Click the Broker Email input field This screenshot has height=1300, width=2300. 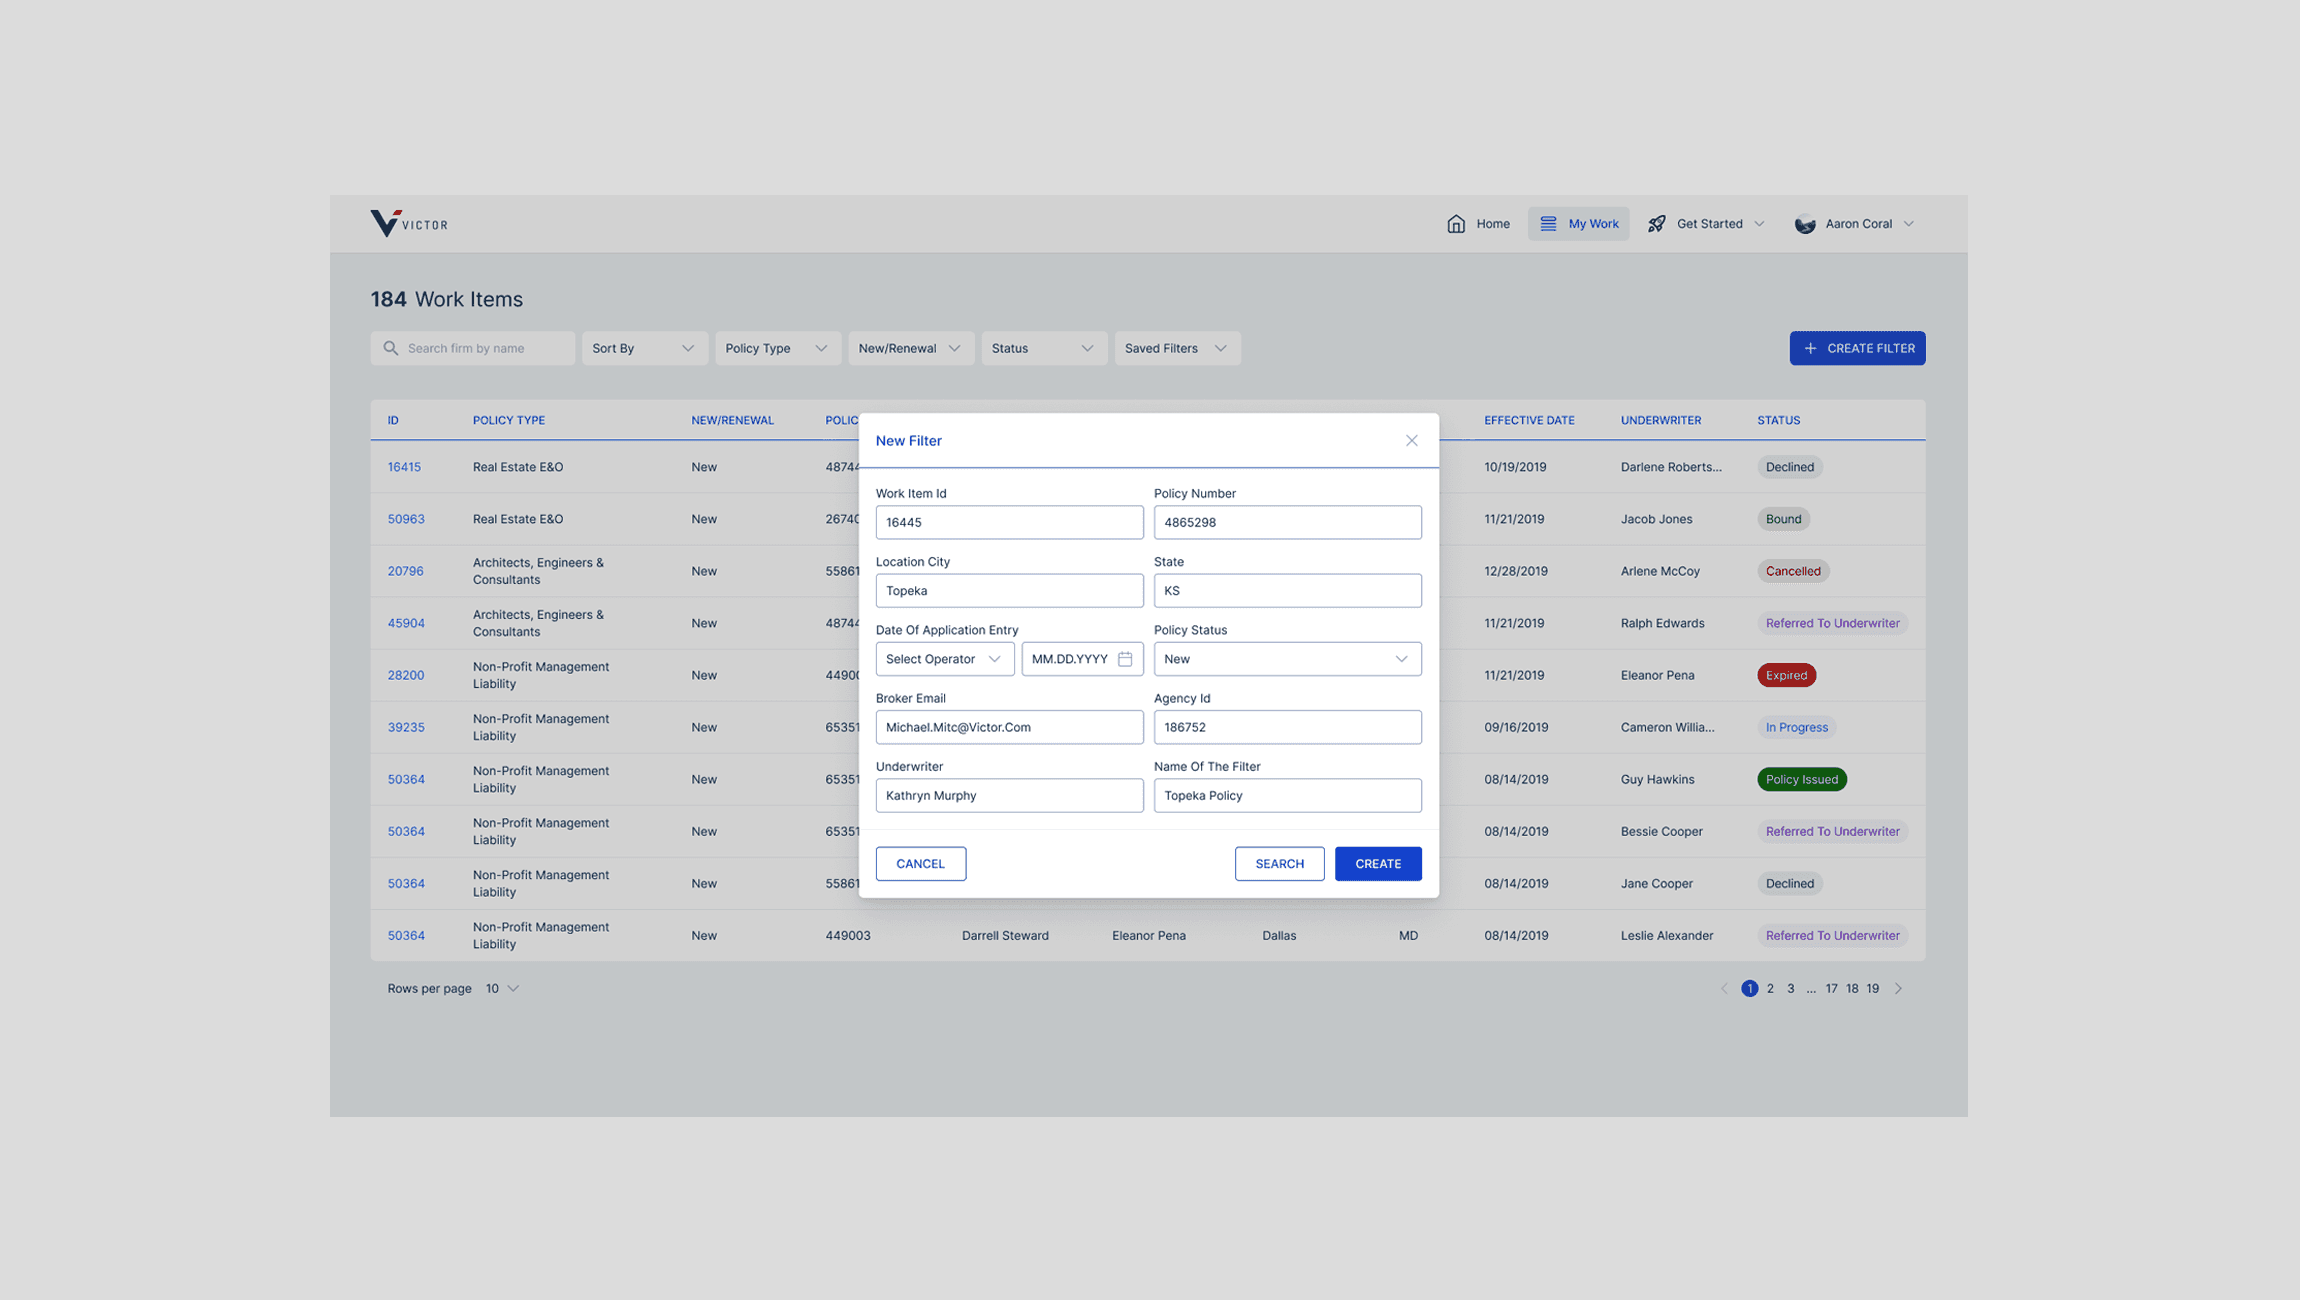pyautogui.click(x=1008, y=727)
